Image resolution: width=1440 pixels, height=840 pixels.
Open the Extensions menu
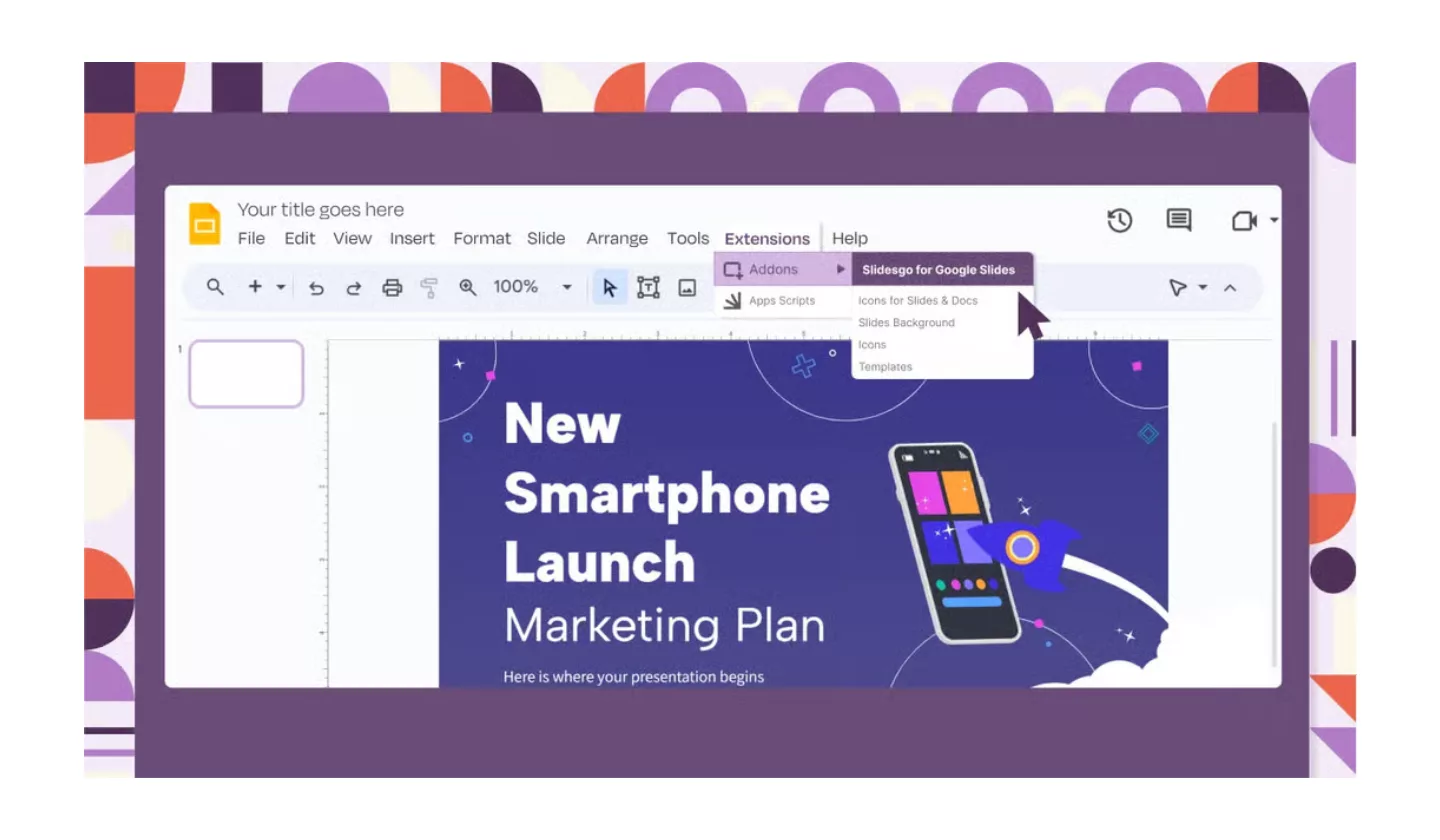[767, 239]
